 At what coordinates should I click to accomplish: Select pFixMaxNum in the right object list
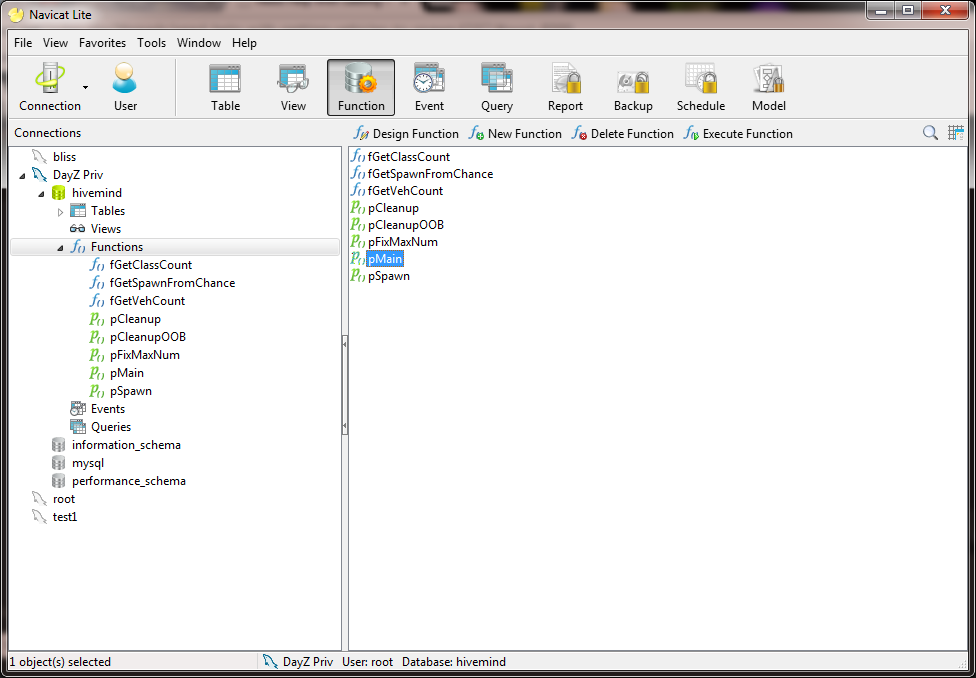pos(403,242)
